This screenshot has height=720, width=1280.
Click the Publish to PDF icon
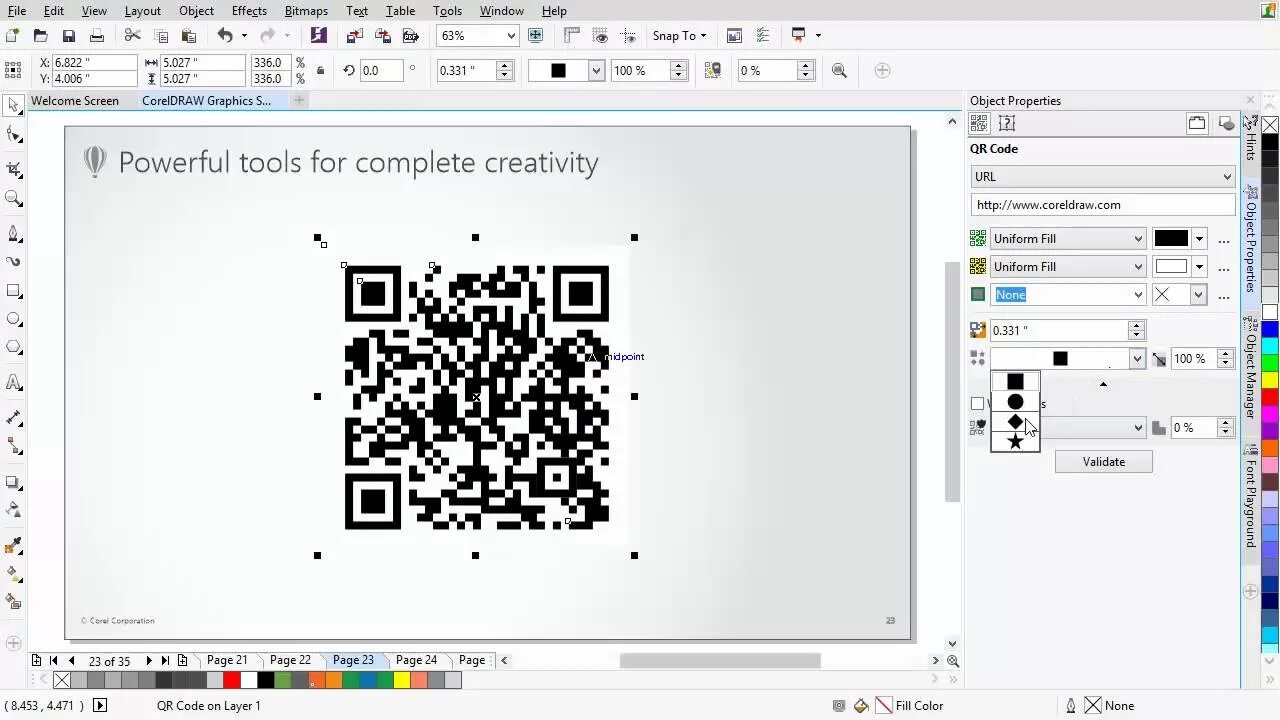tap(410, 35)
